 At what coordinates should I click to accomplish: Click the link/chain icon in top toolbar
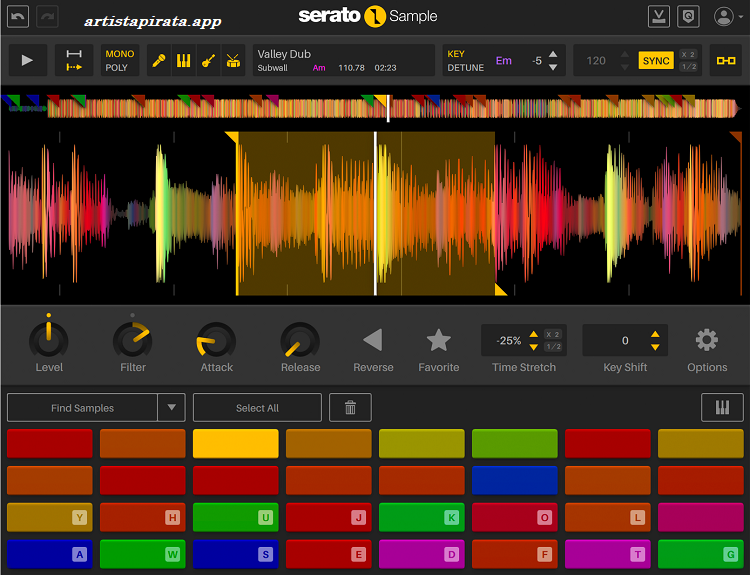tap(726, 60)
